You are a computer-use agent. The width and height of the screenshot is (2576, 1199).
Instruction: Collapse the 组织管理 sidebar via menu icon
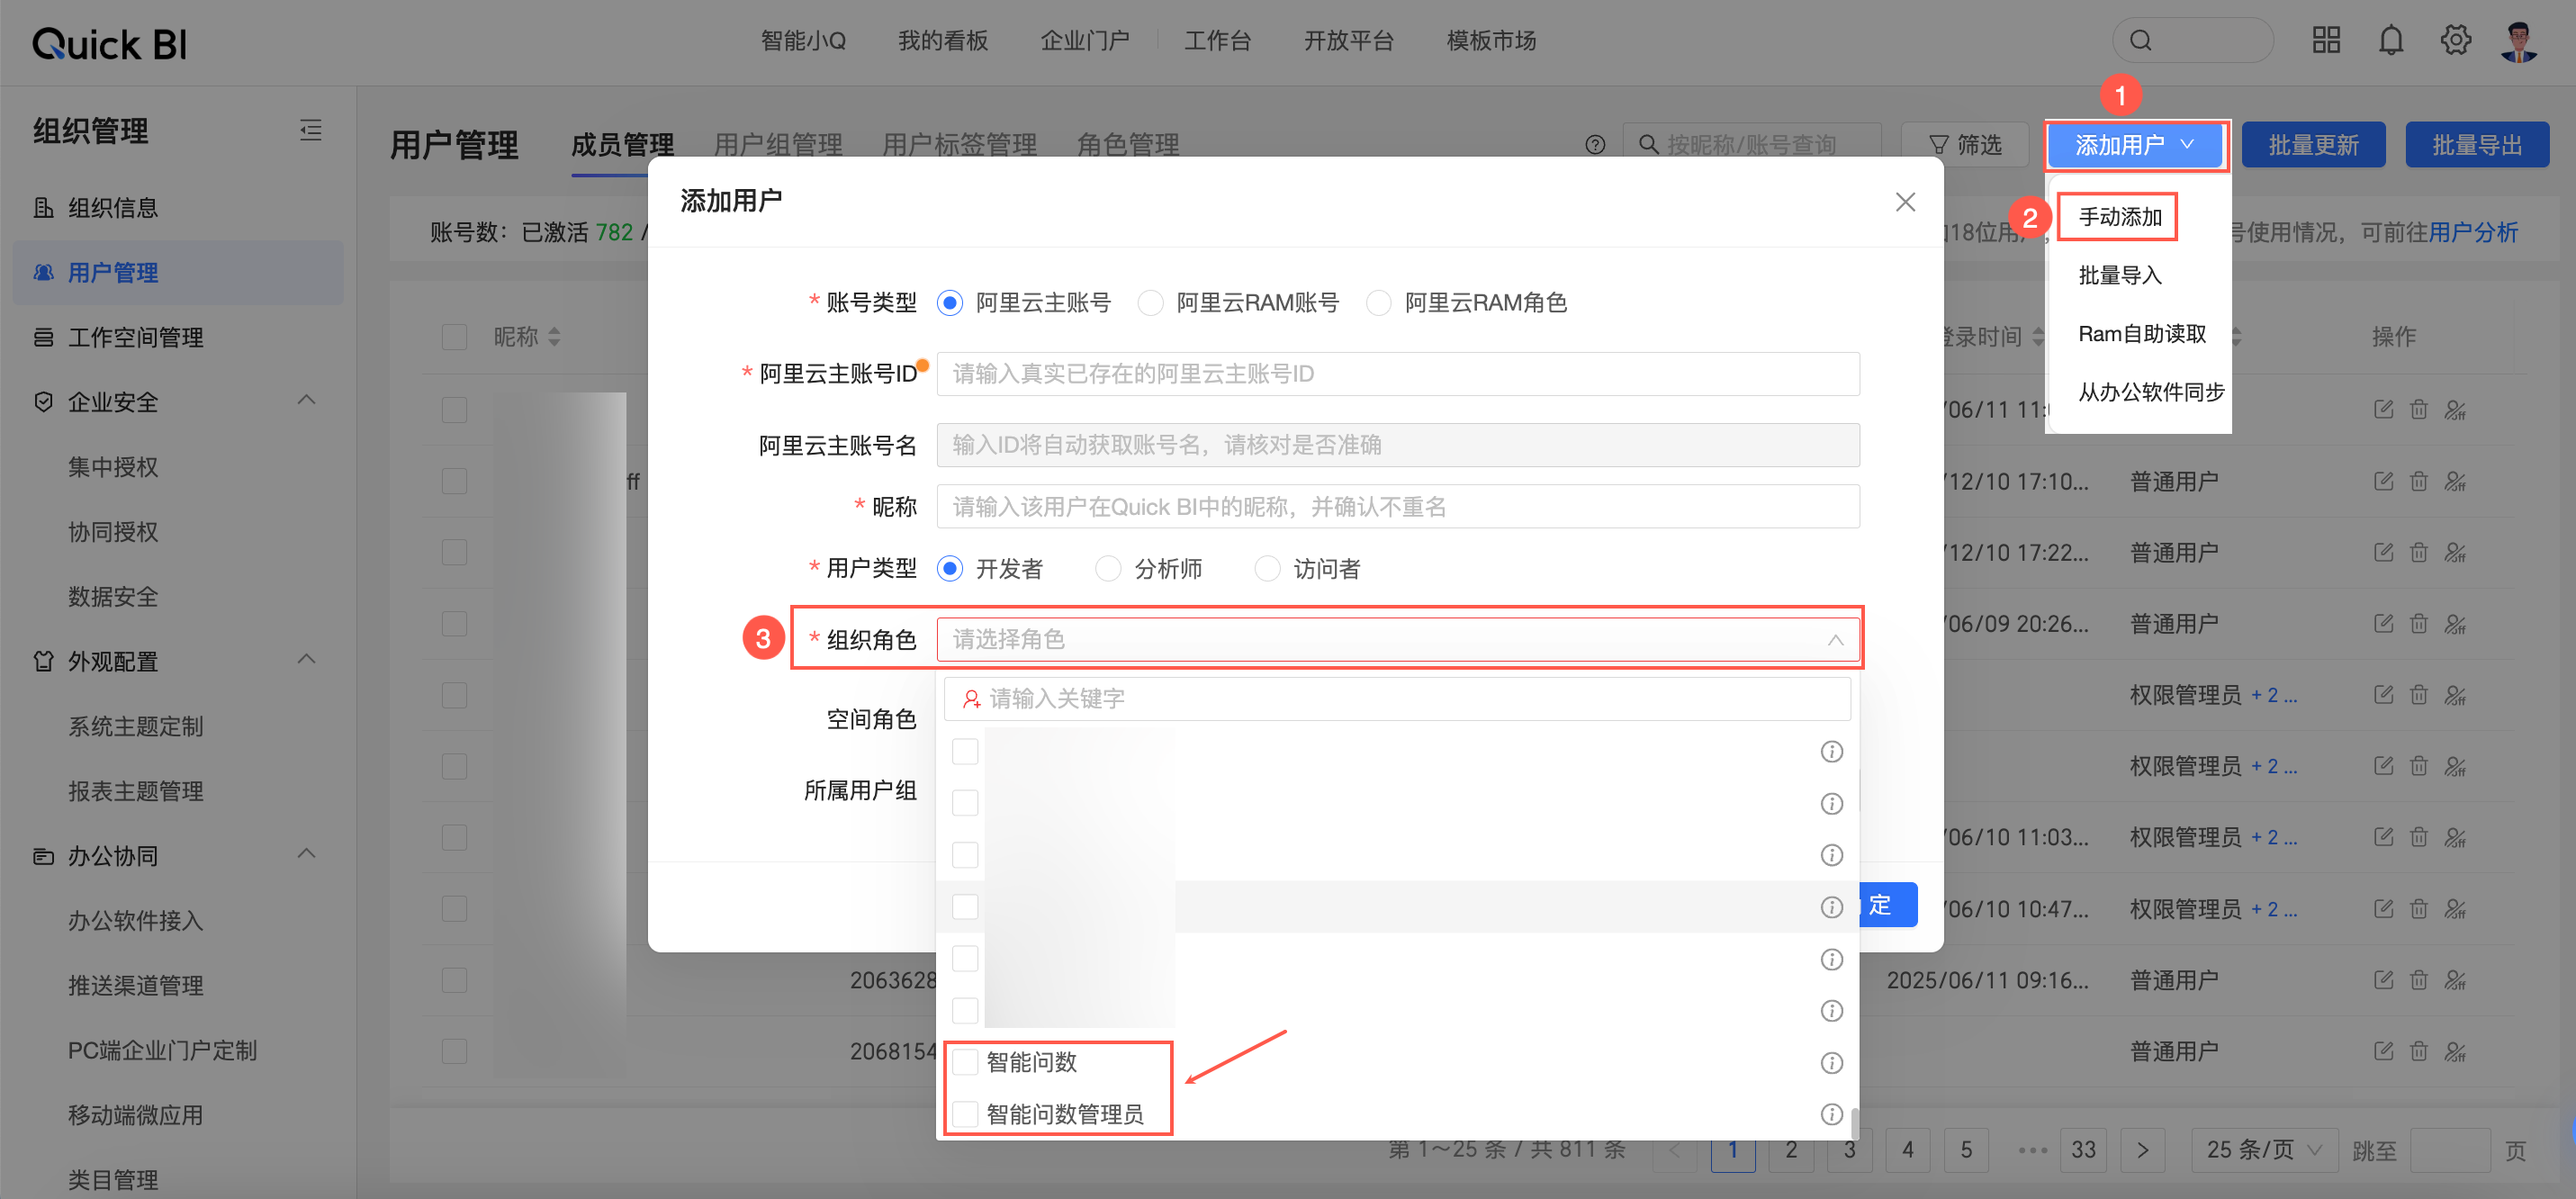coord(310,130)
